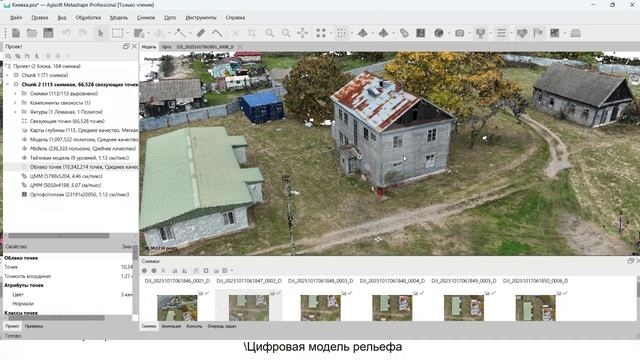Expand the Компоненты связности folder
640x360 pixels.
point(15,103)
